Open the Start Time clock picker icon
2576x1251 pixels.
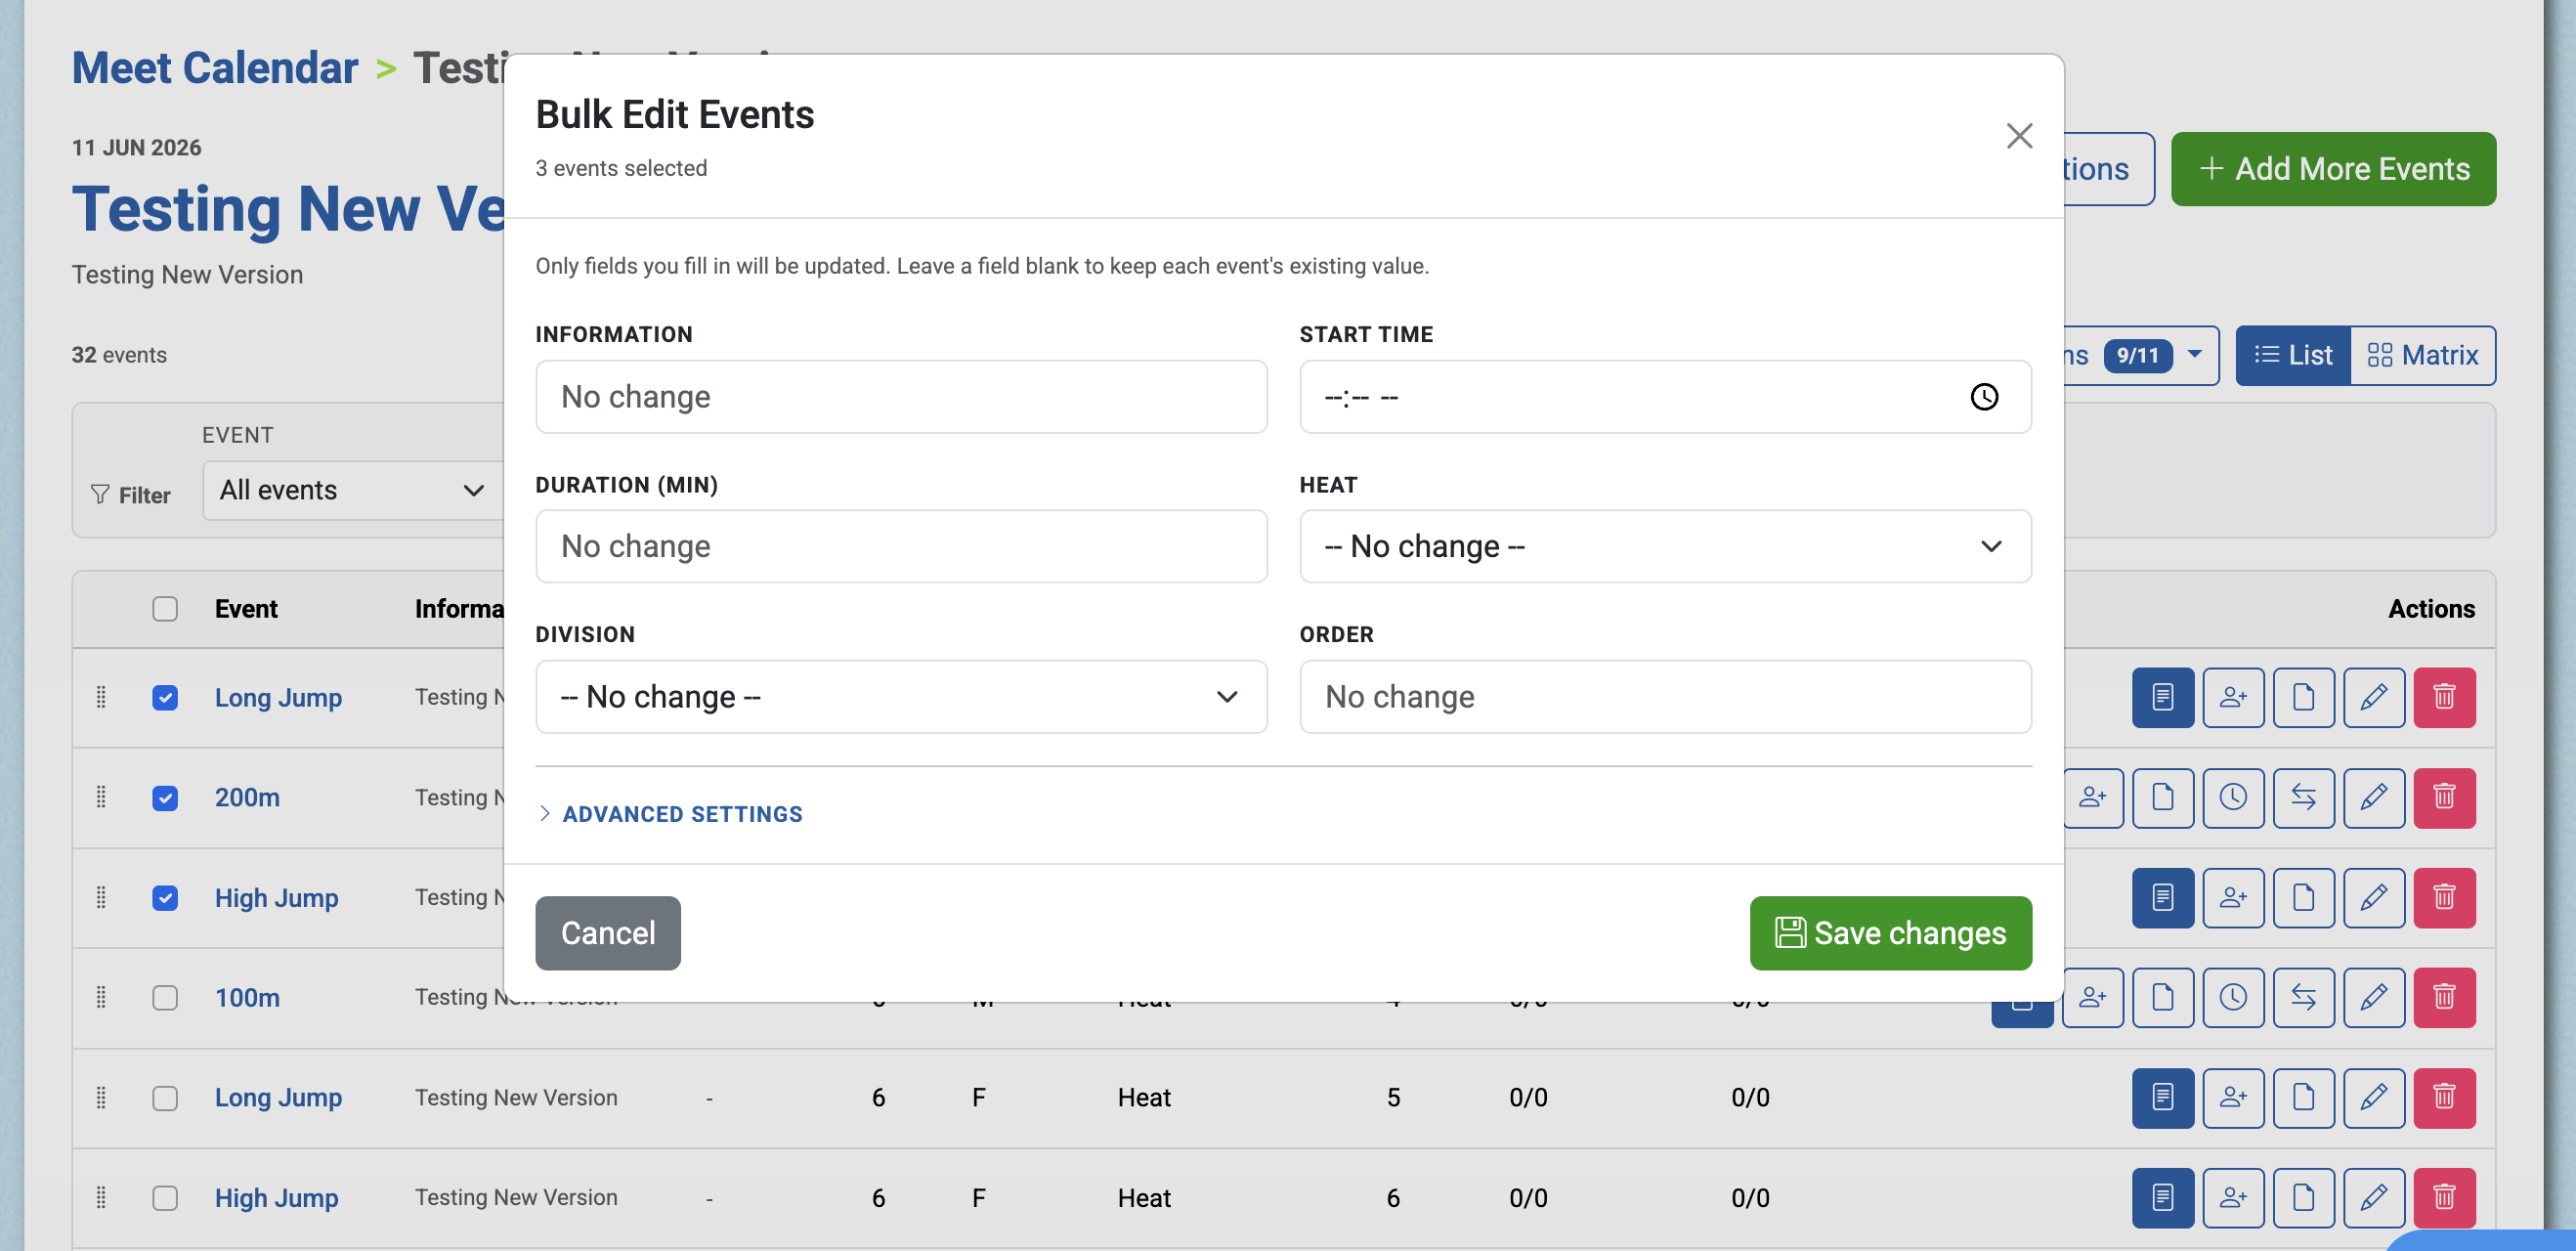[x=1984, y=397]
